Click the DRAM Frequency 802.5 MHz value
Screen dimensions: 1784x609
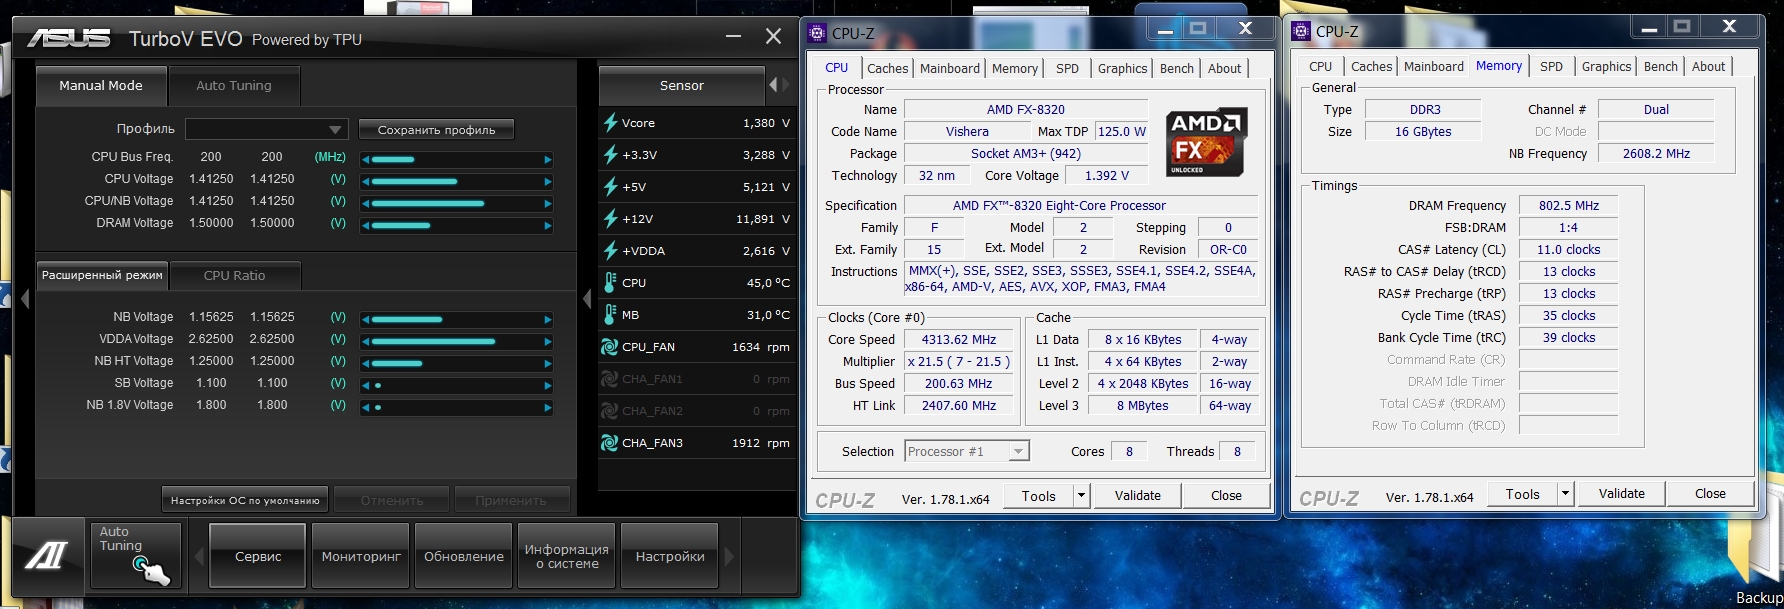[x=1568, y=206]
